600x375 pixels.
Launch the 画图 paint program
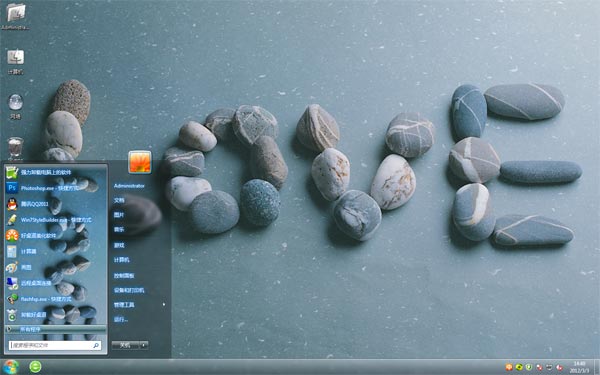click(56, 267)
